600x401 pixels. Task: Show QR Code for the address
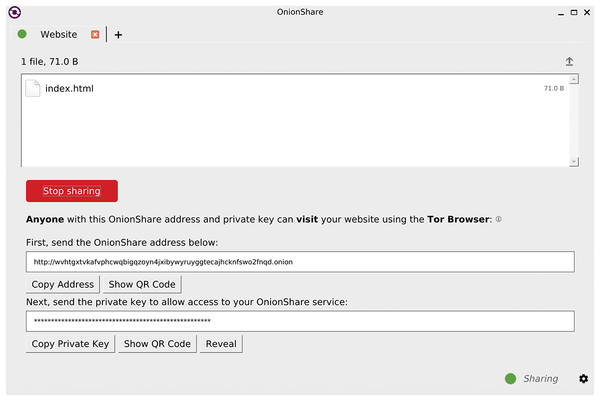tap(142, 284)
